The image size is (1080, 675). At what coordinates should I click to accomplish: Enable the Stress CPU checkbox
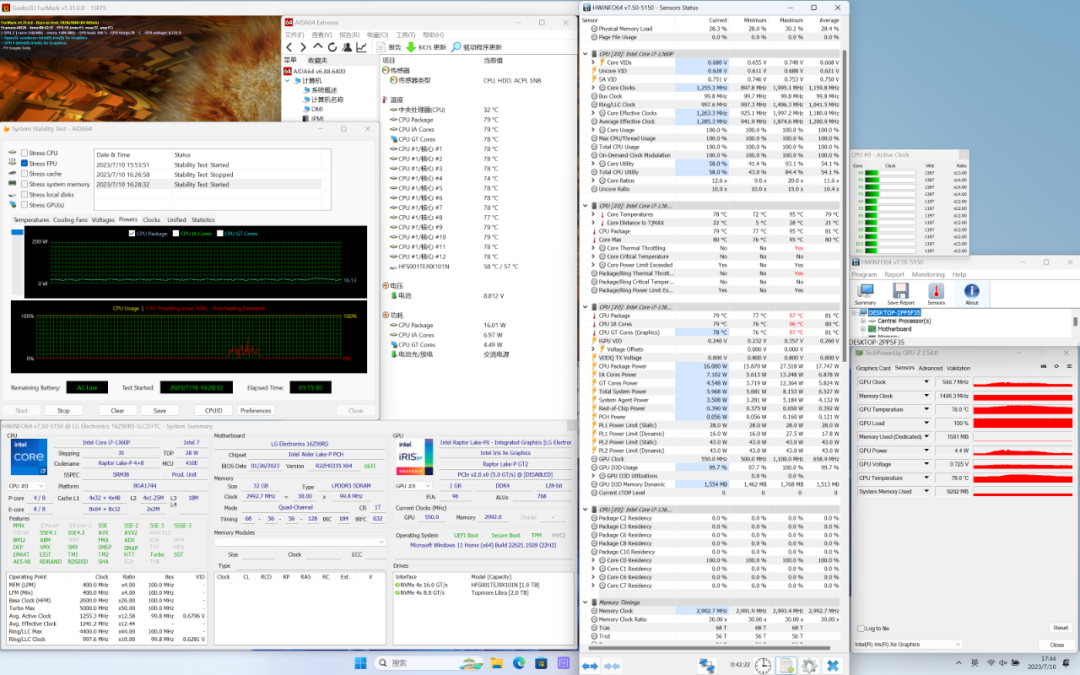click(x=25, y=153)
